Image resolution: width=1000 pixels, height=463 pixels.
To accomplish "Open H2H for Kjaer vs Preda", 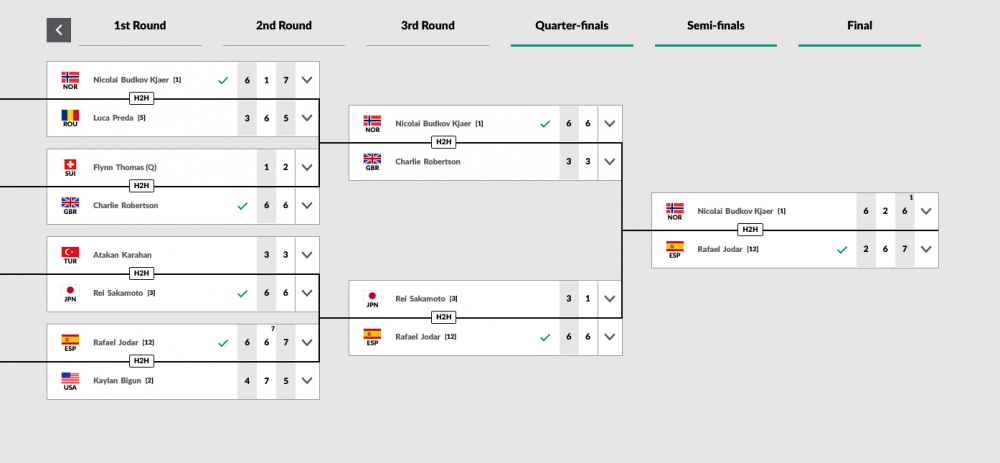I will (x=141, y=98).
